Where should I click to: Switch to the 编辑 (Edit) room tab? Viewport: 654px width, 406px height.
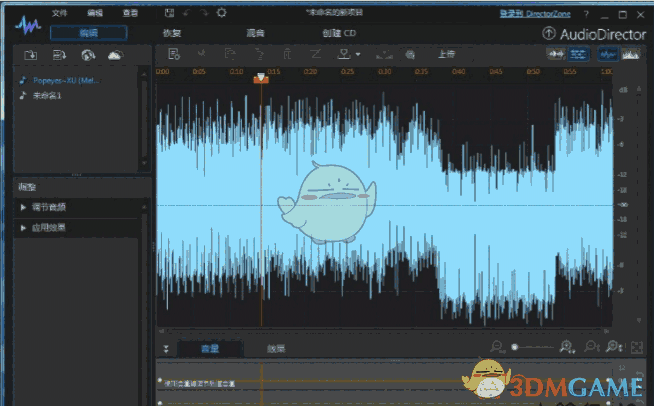coord(88,33)
